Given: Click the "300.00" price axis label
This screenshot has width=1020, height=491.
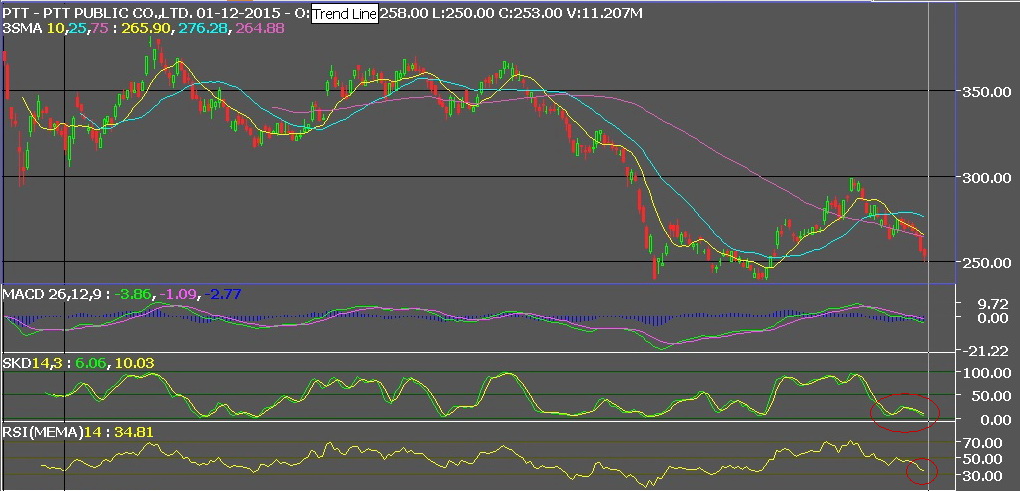Looking at the screenshot, I should click(987, 177).
